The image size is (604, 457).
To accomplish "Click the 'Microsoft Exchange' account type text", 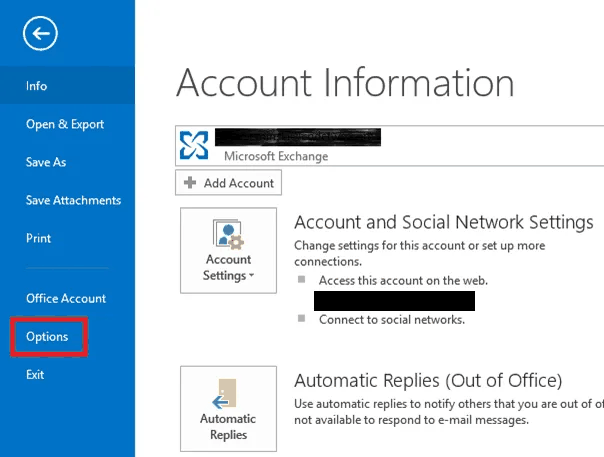I will (276, 156).
